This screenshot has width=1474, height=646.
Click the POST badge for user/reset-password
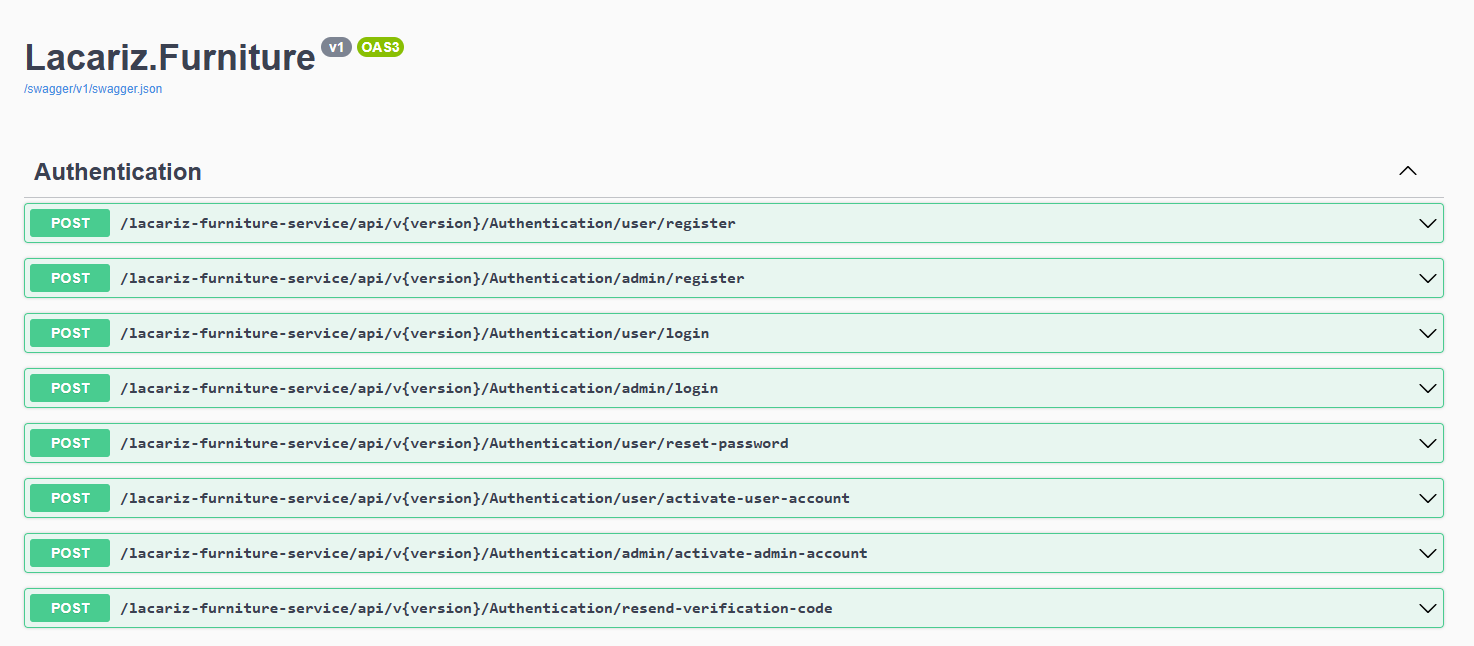click(70, 443)
